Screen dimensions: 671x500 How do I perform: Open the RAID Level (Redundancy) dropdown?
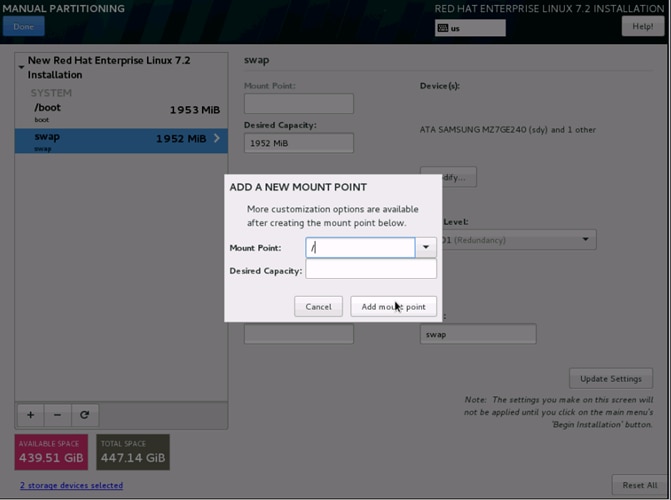[x=519, y=240]
